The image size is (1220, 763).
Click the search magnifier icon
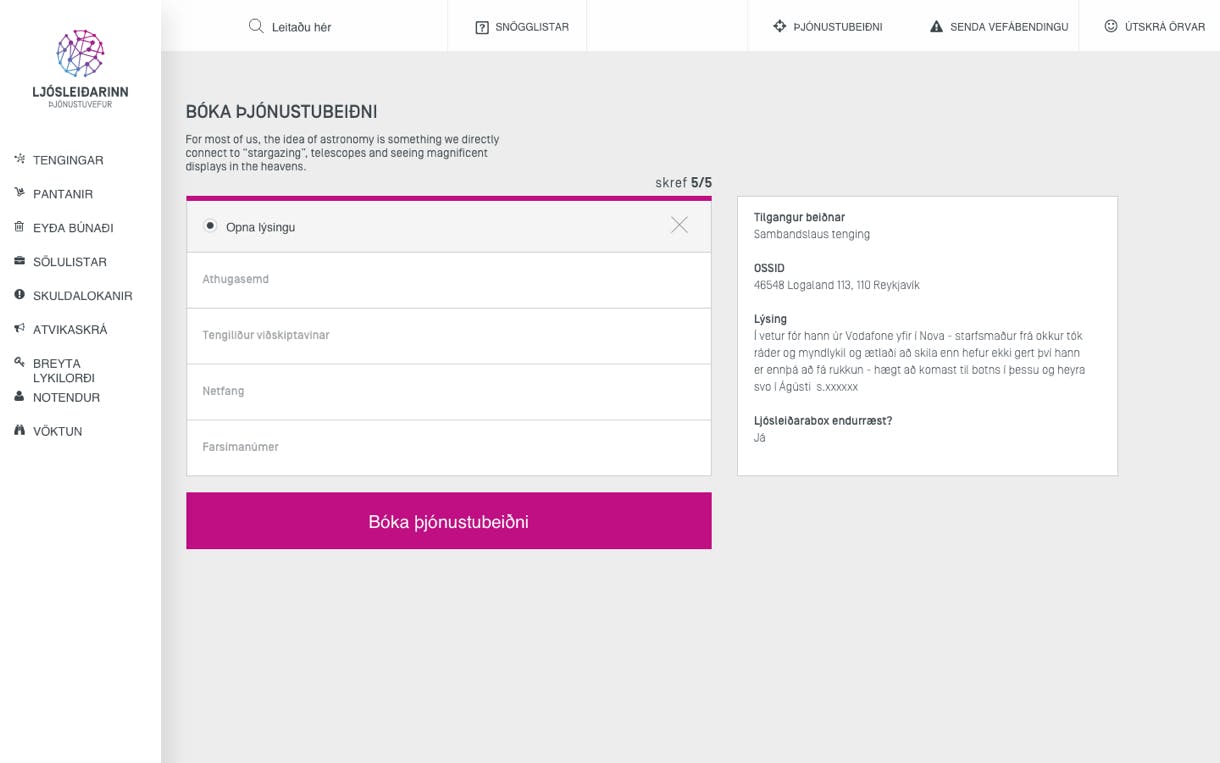256,26
